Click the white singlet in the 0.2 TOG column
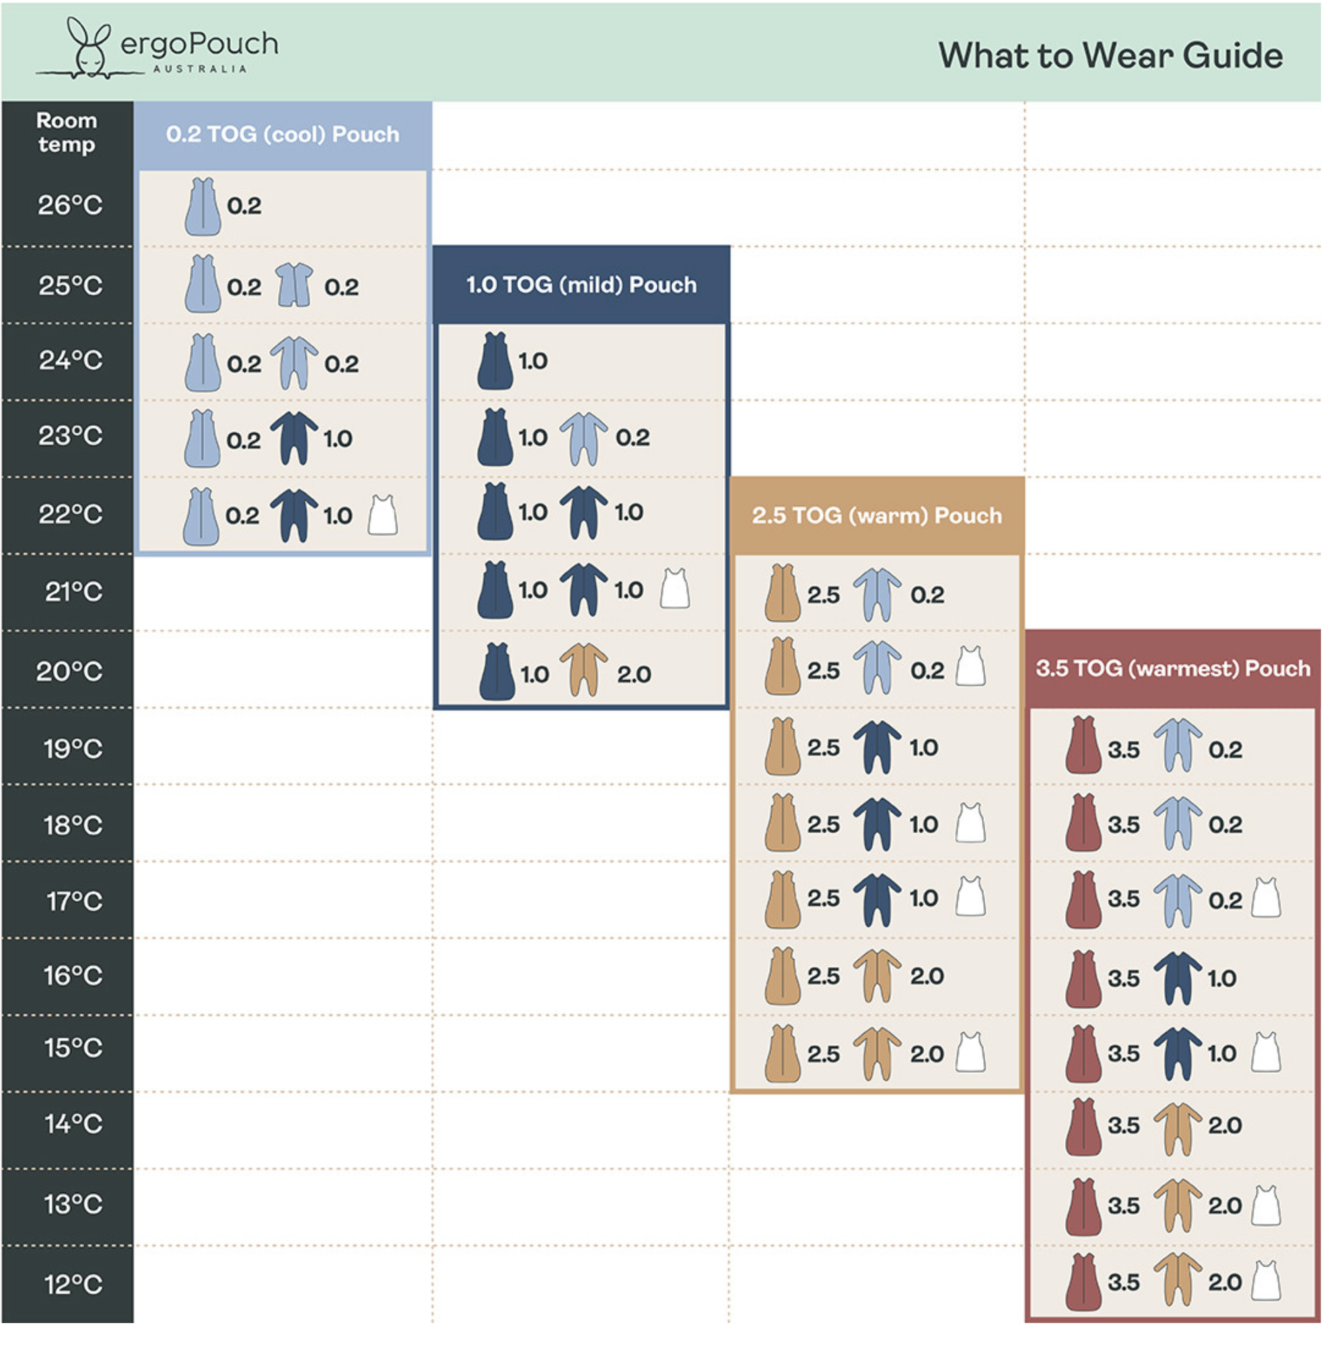This screenshot has width=1323, height=1350. pos(383,515)
